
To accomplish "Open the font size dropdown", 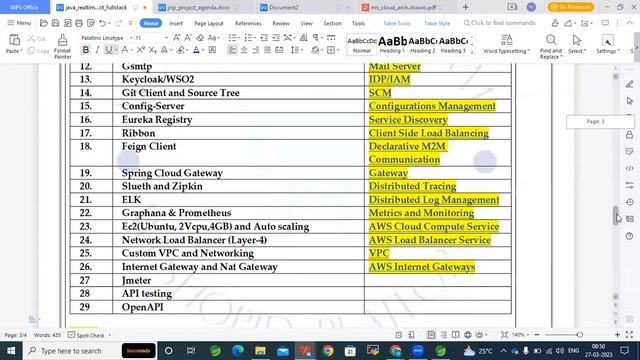I will pyautogui.click(x=166, y=38).
